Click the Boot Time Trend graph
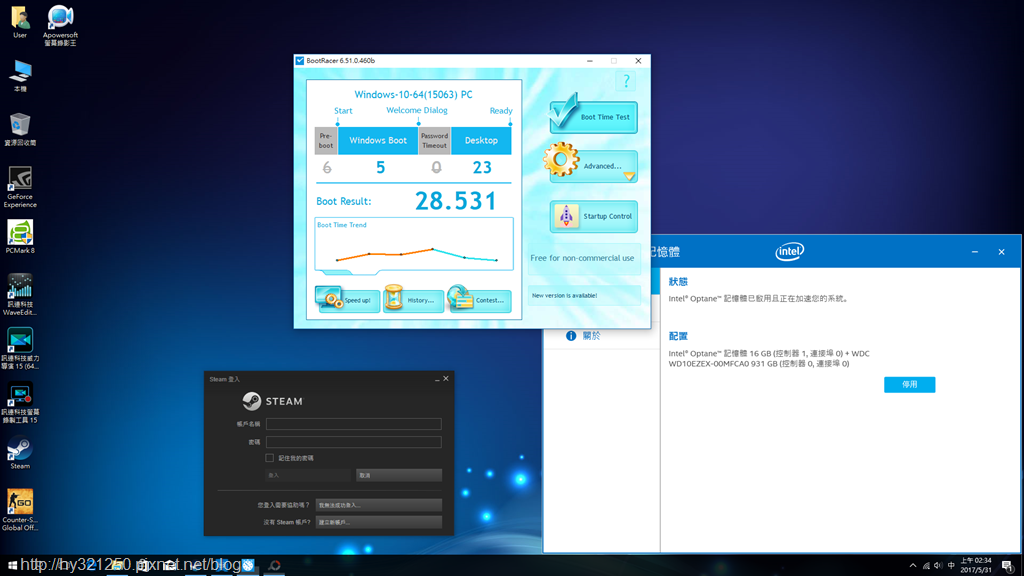This screenshot has height=576, width=1024. pyautogui.click(x=413, y=244)
